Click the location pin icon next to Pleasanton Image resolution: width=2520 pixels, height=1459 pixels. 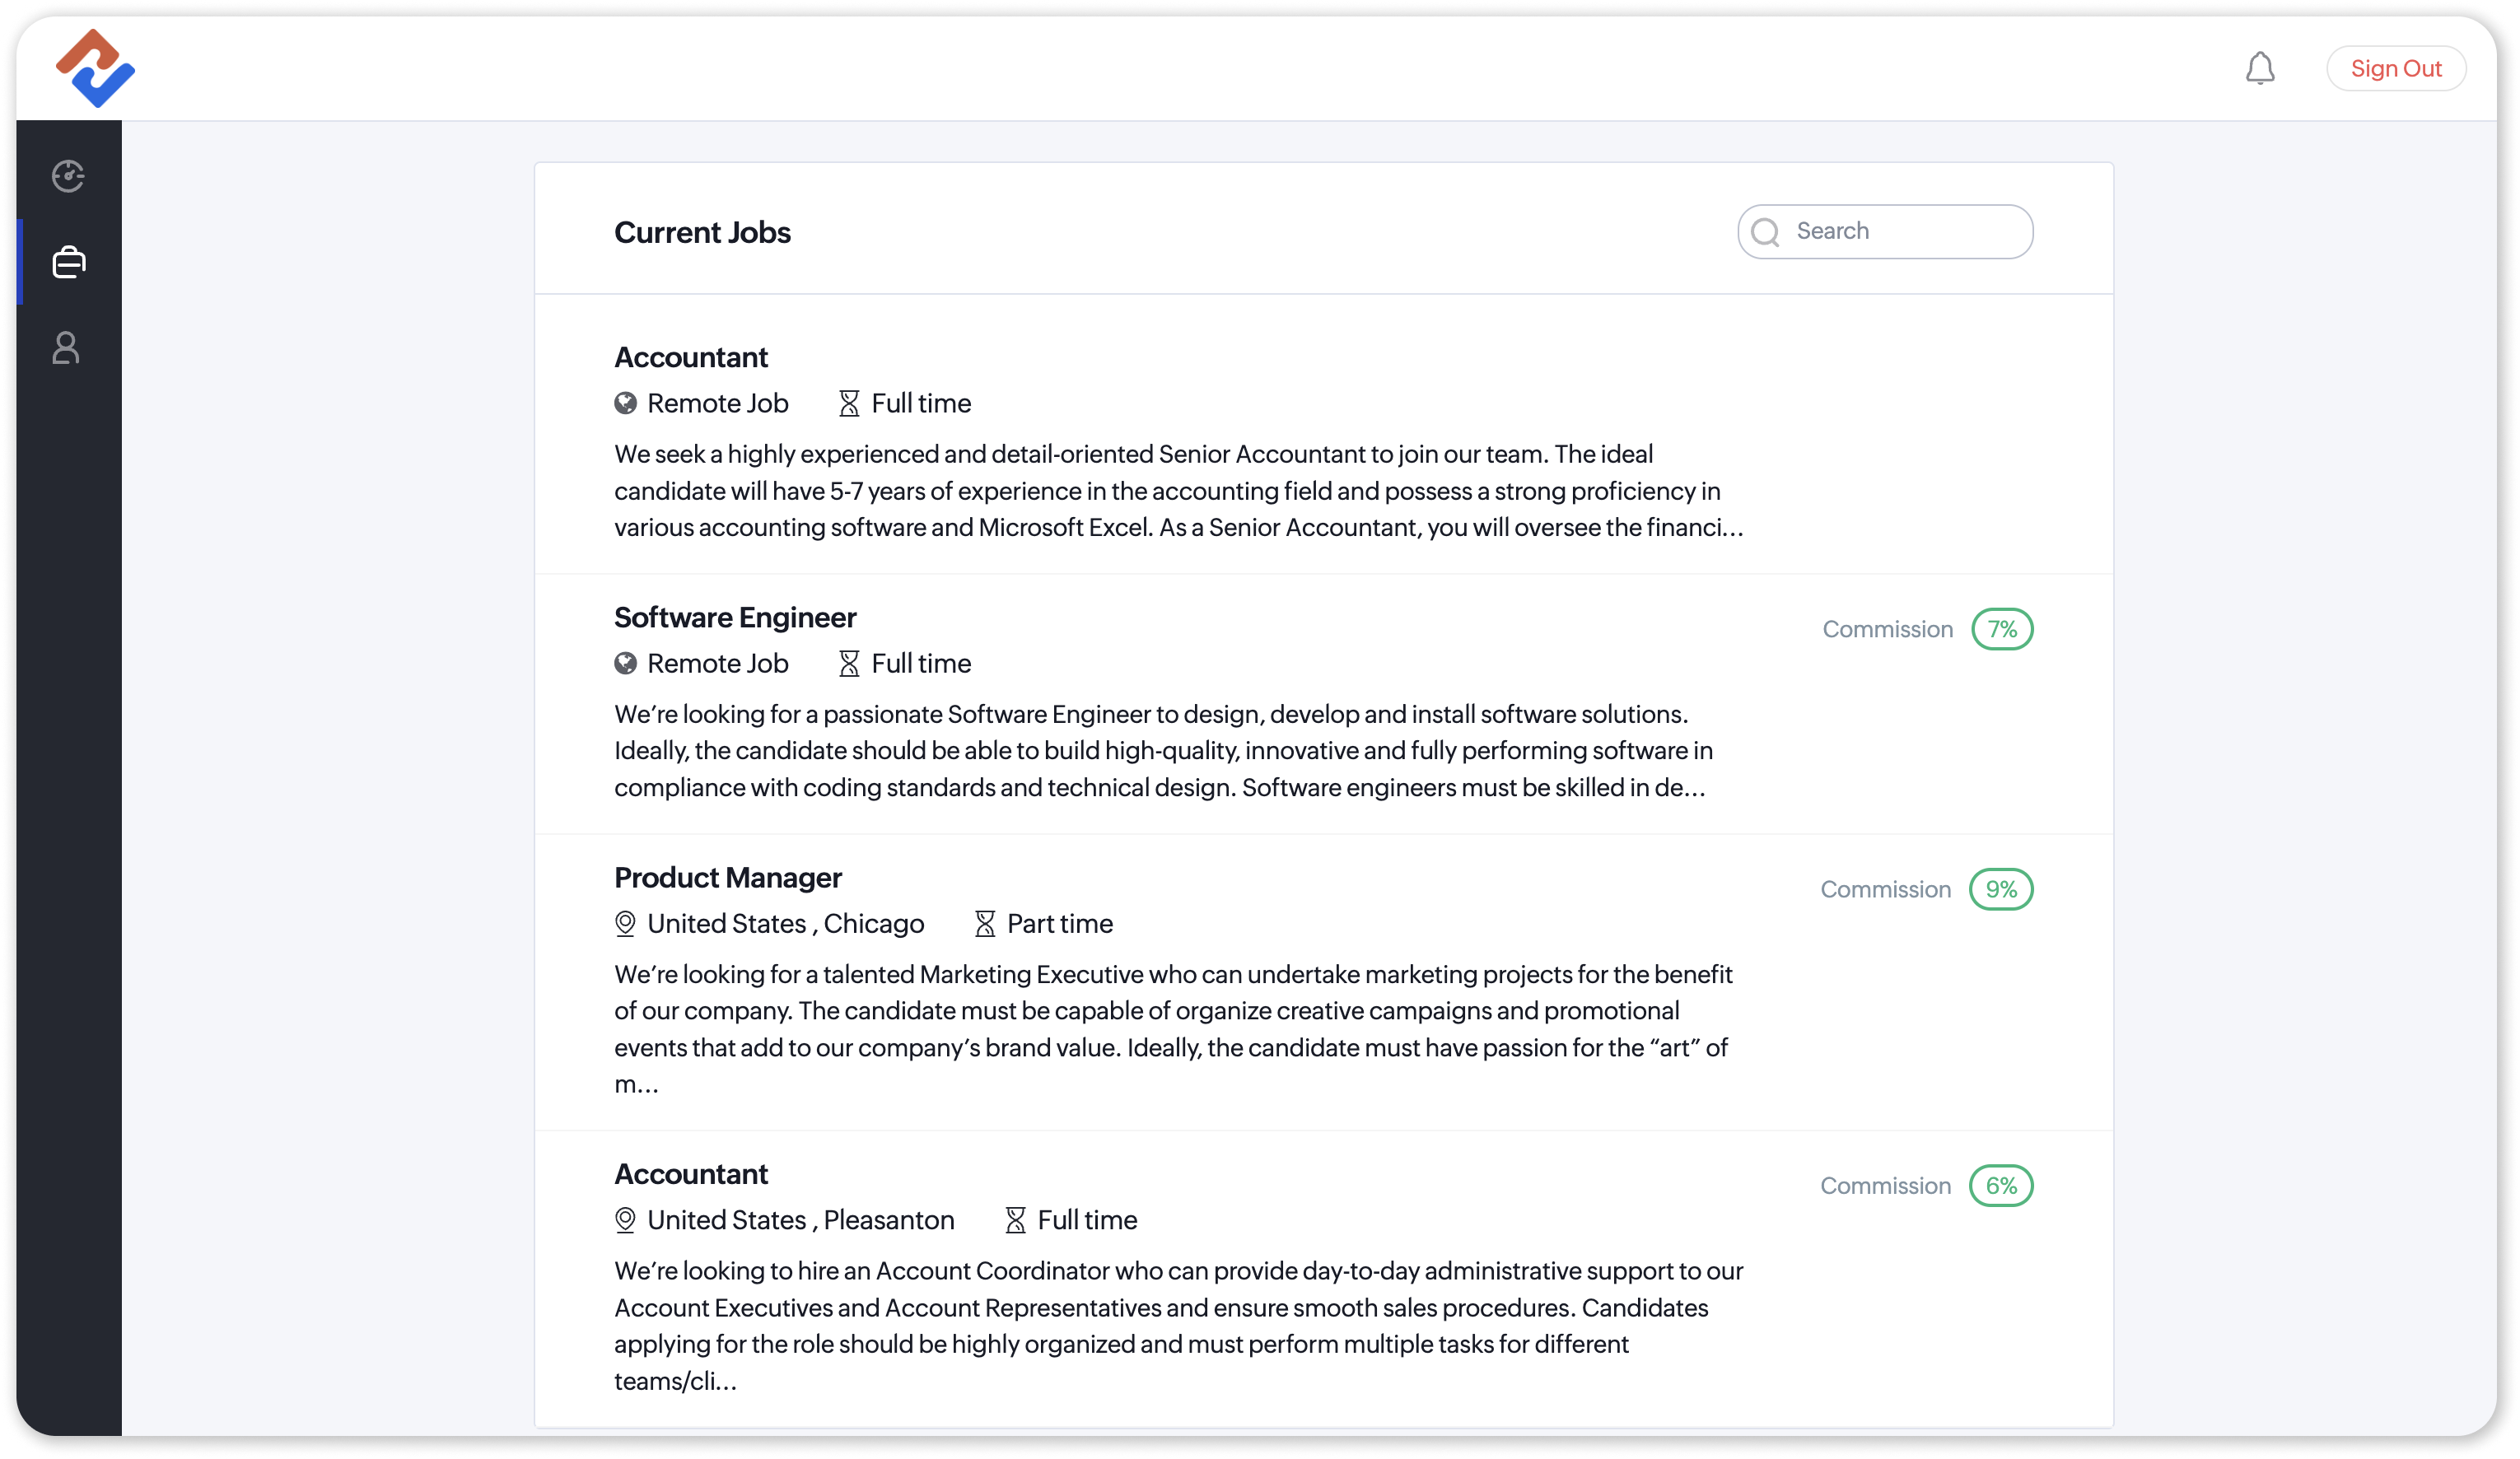[625, 1220]
